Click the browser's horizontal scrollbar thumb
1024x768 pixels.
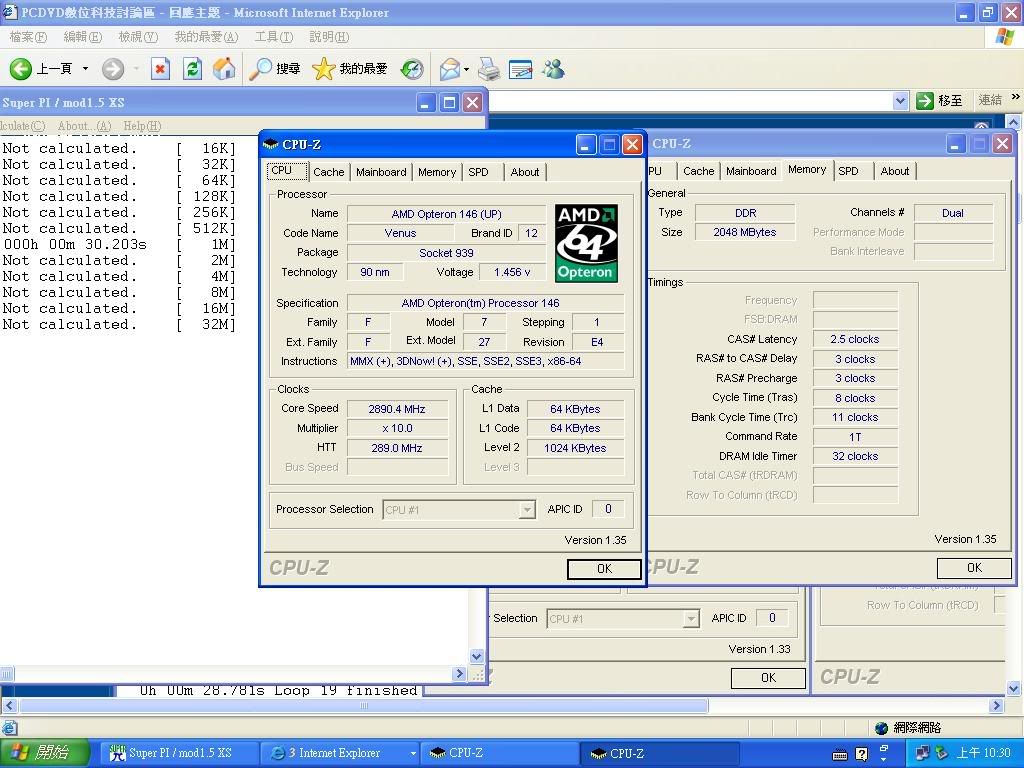pos(363,706)
